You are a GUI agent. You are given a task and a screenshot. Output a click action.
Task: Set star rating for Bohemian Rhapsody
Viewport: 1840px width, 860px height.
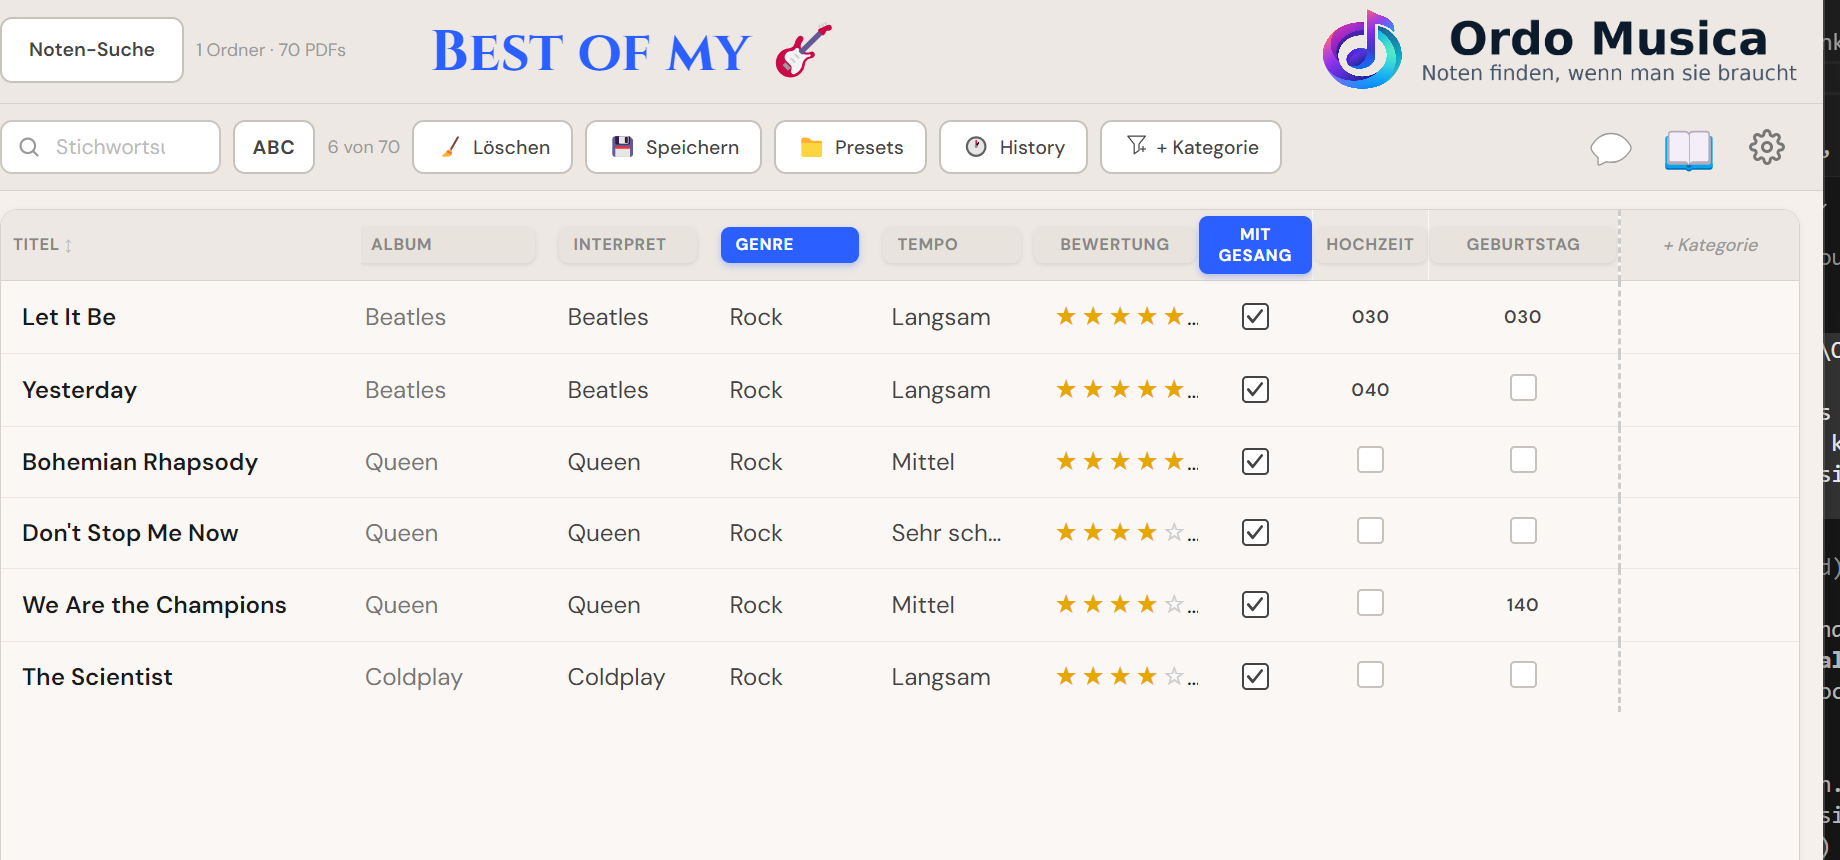tap(1121, 462)
